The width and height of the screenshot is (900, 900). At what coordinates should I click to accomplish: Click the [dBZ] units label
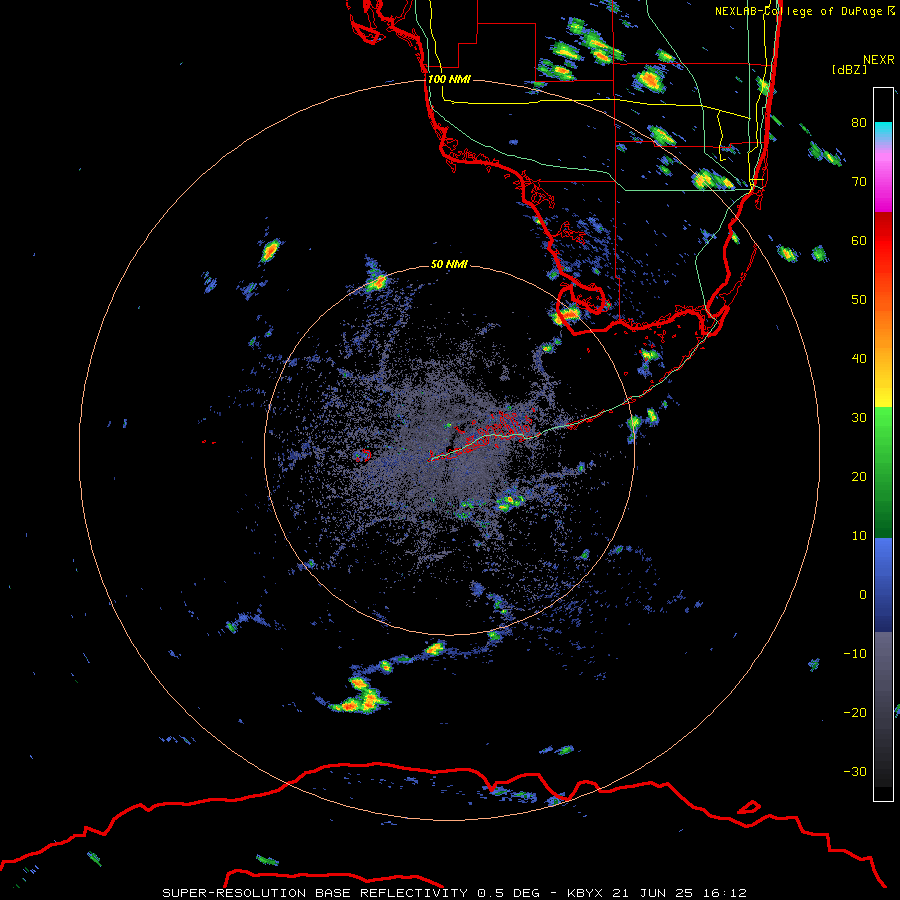pyautogui.click(x=849, y=69)
